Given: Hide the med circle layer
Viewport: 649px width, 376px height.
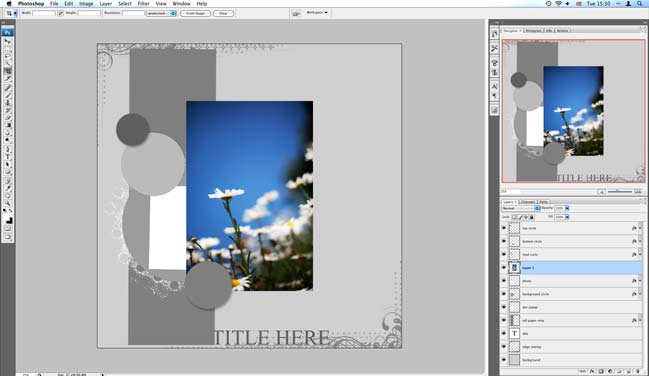Looking at the screenshot, I should pyautogui.click(x=504, y=254).
